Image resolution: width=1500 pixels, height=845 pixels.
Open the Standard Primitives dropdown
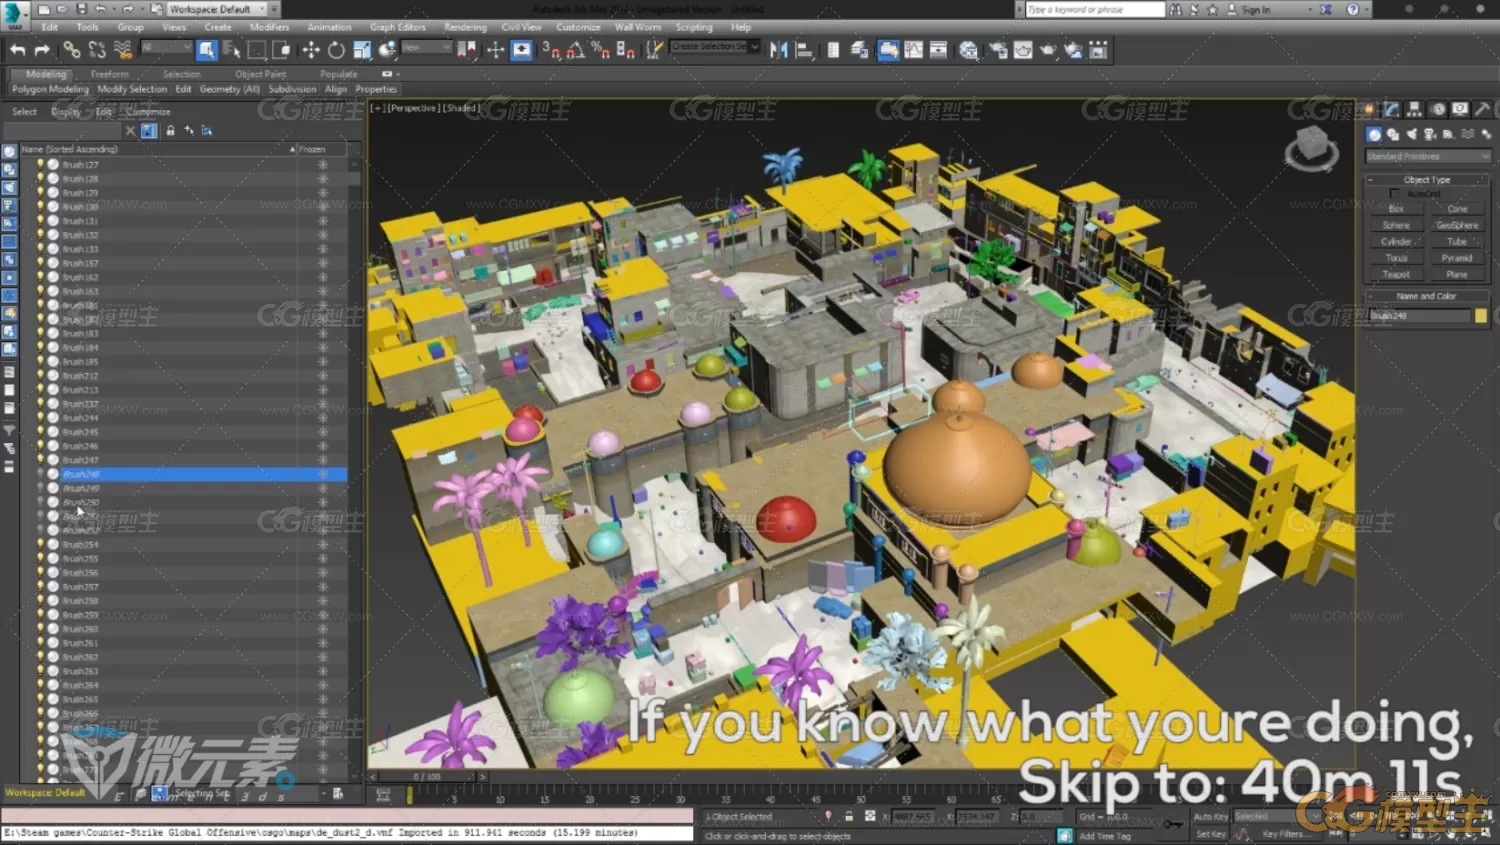[x=1427, y=157]
